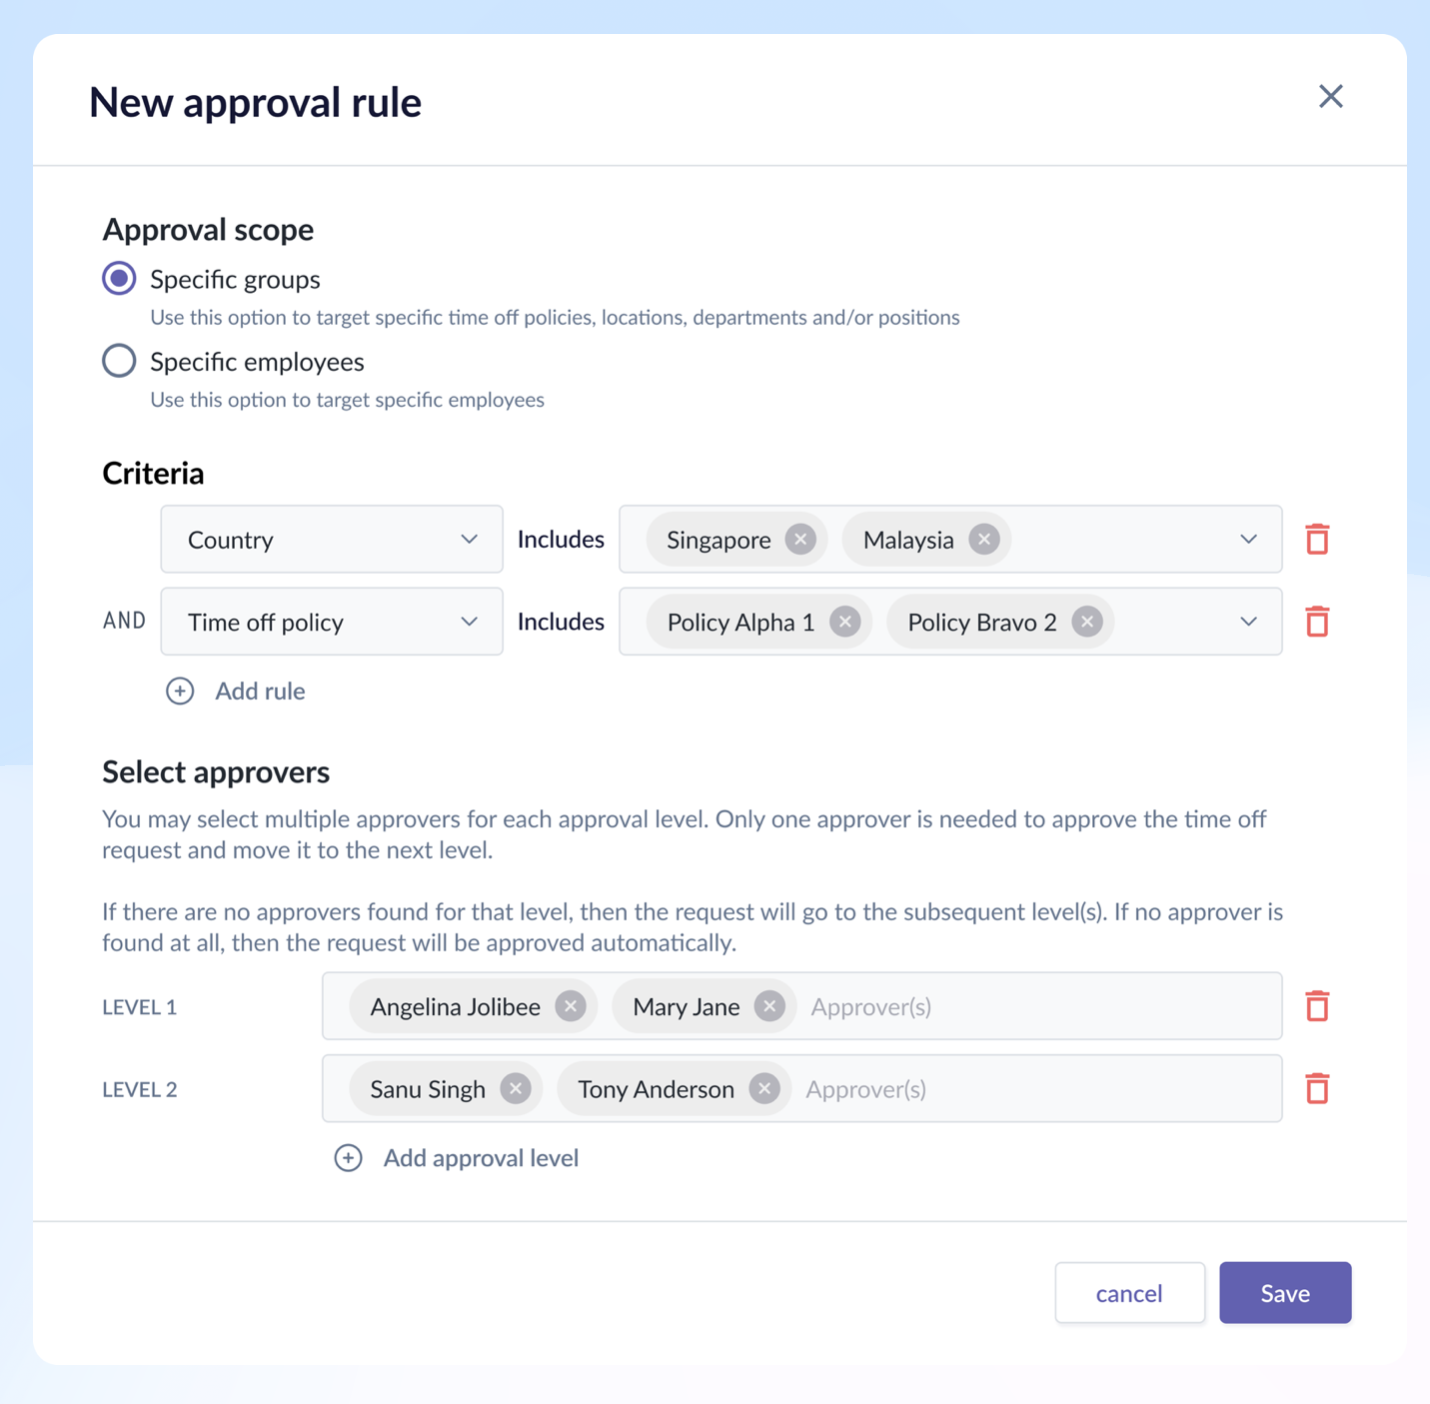Delete the Country criterion row
1430x1404 pixels.
1316,539
